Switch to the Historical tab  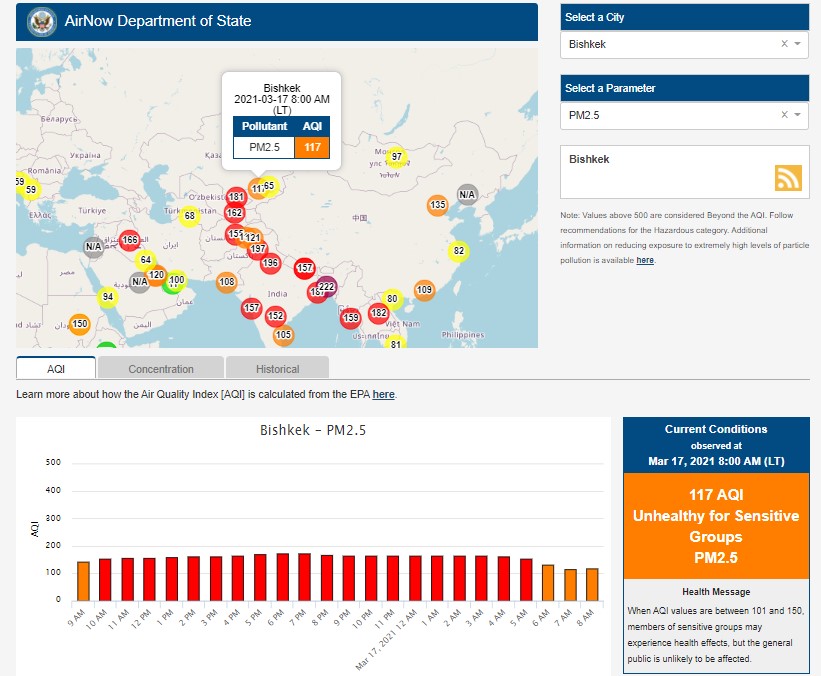click(277, 369)
